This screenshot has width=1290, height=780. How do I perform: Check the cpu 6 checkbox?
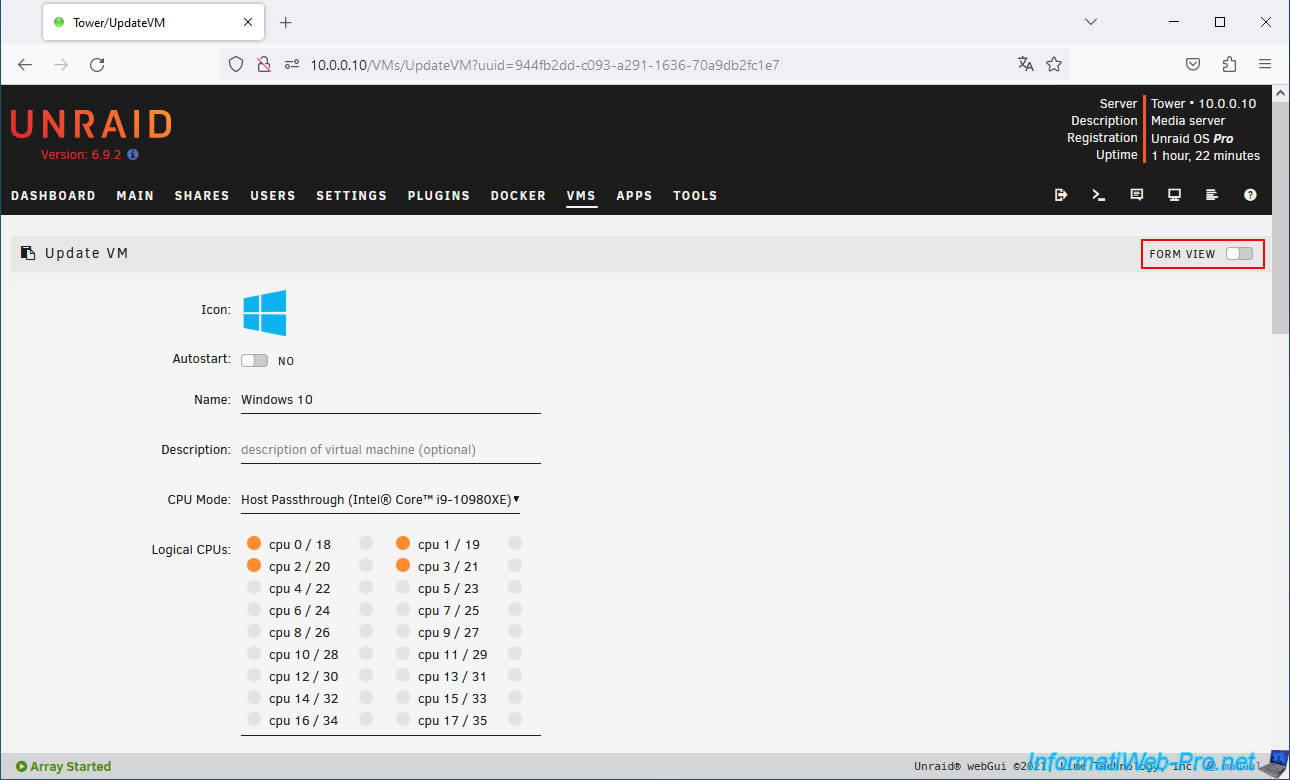254,610
